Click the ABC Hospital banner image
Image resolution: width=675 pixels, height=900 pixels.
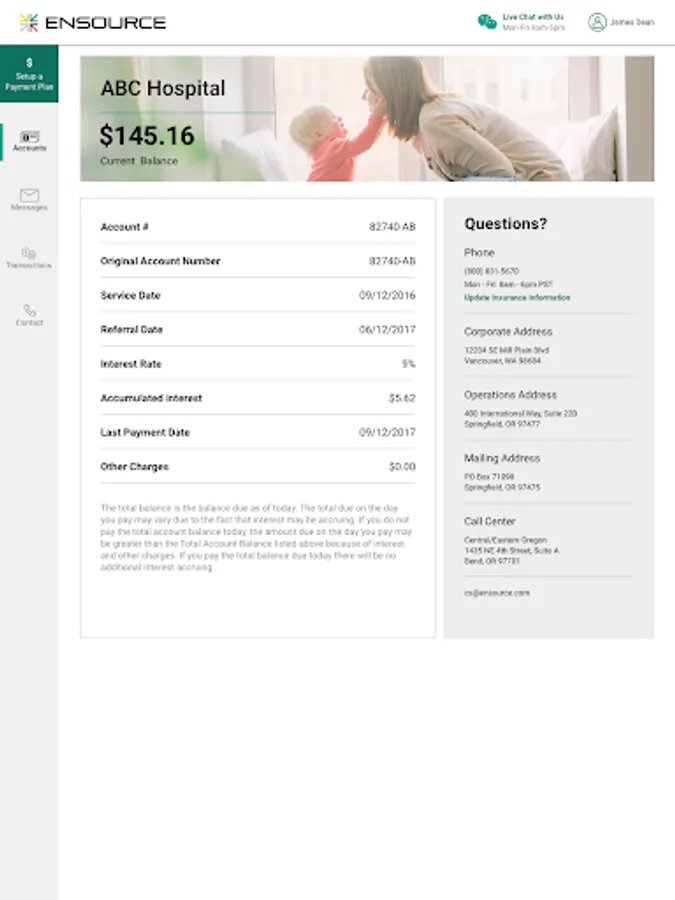tap(367, 119)
